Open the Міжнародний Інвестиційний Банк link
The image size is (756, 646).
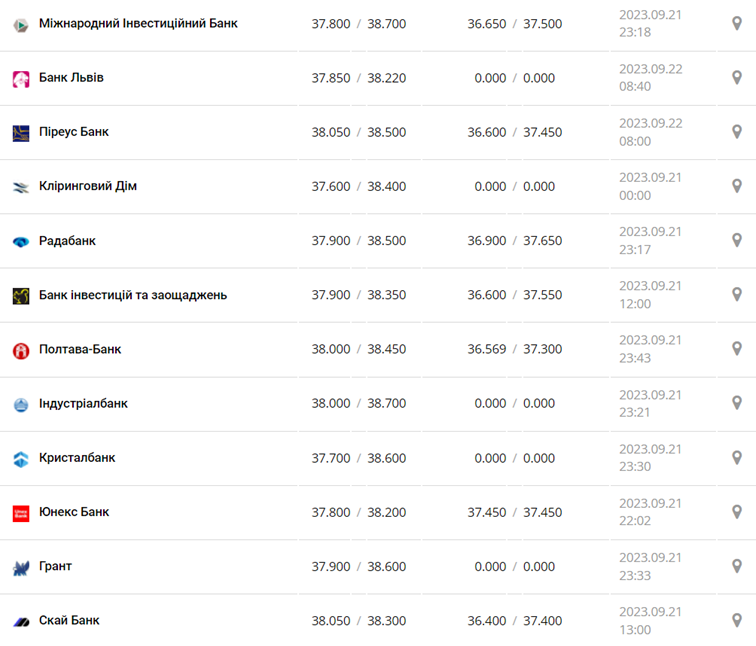tap(138, 23)
